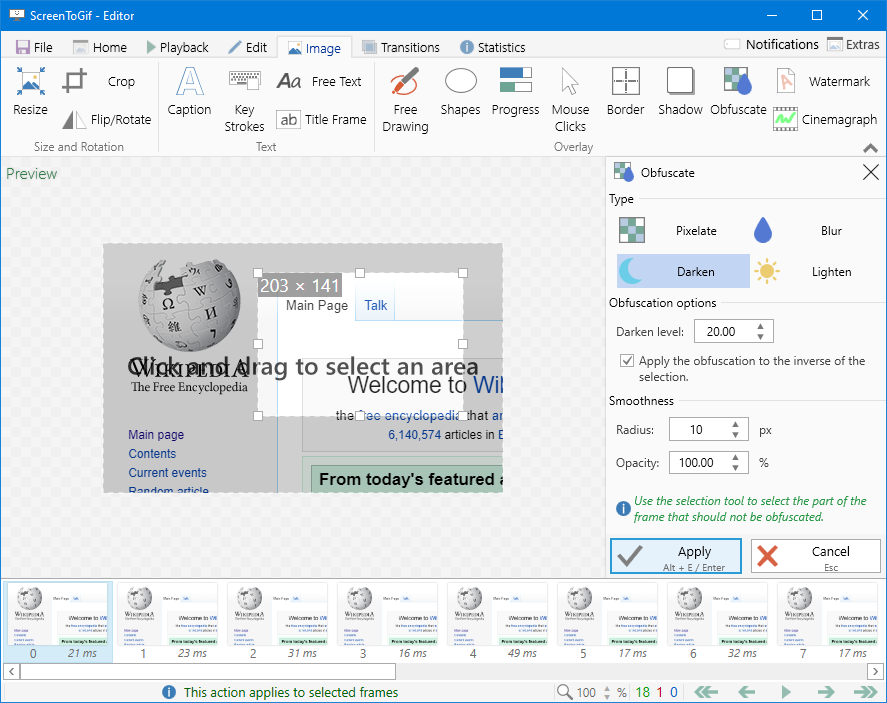This screenshot has height=703, width=887.
Task: Open the Watermark tool
Action: click(x=824, y=81)
